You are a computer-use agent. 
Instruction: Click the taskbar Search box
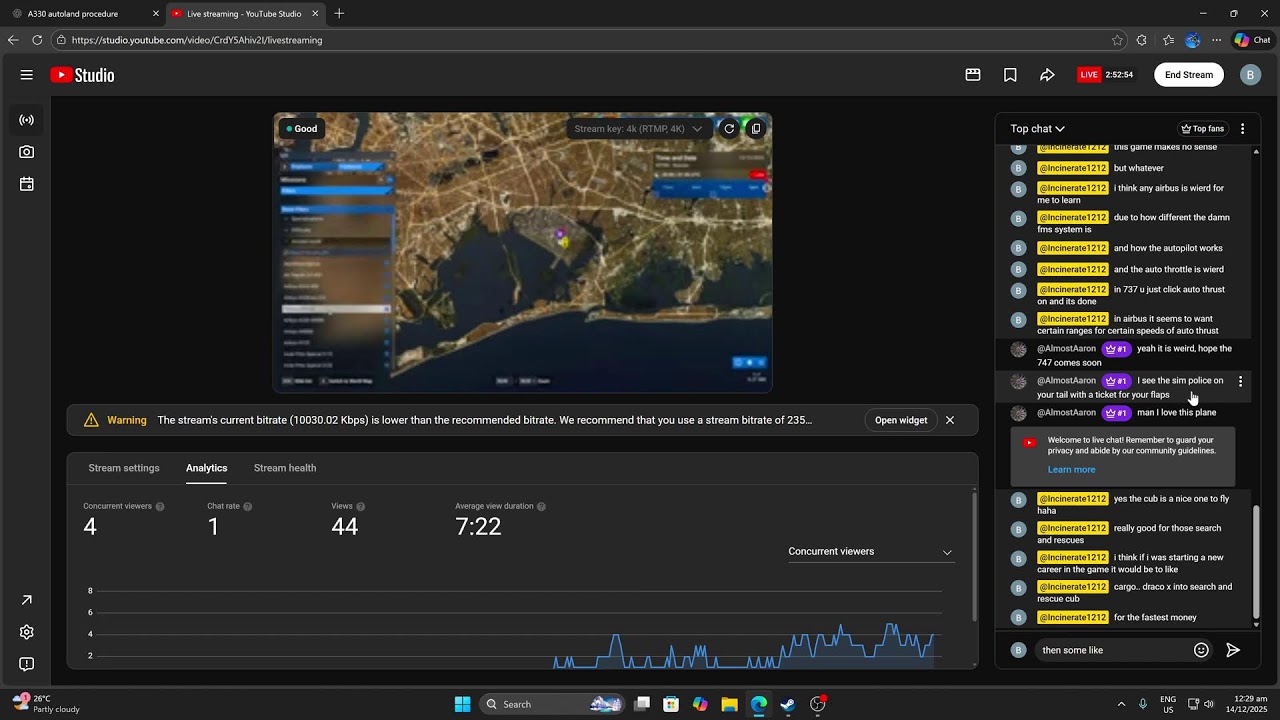552,704
